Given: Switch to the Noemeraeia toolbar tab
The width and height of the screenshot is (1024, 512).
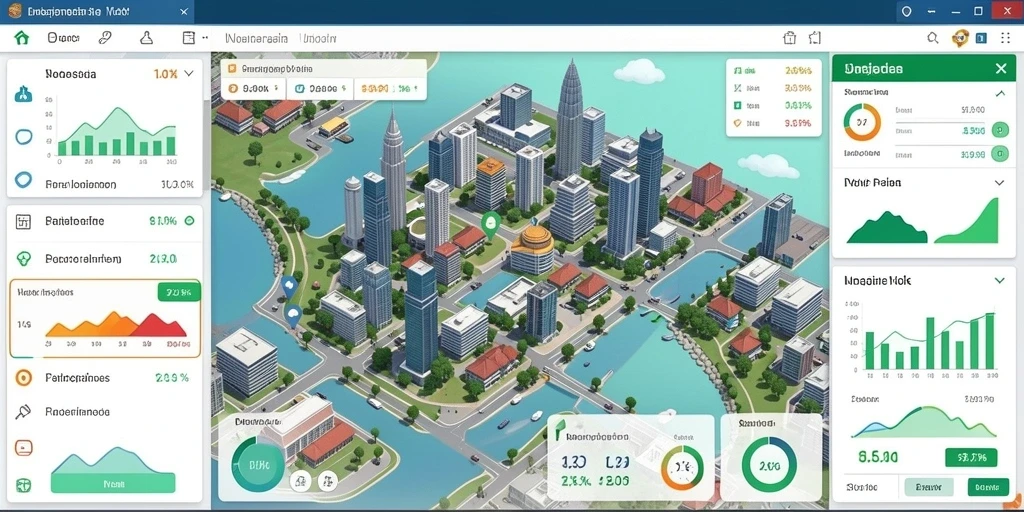Looking at the screenshot, I should (256, 39).
